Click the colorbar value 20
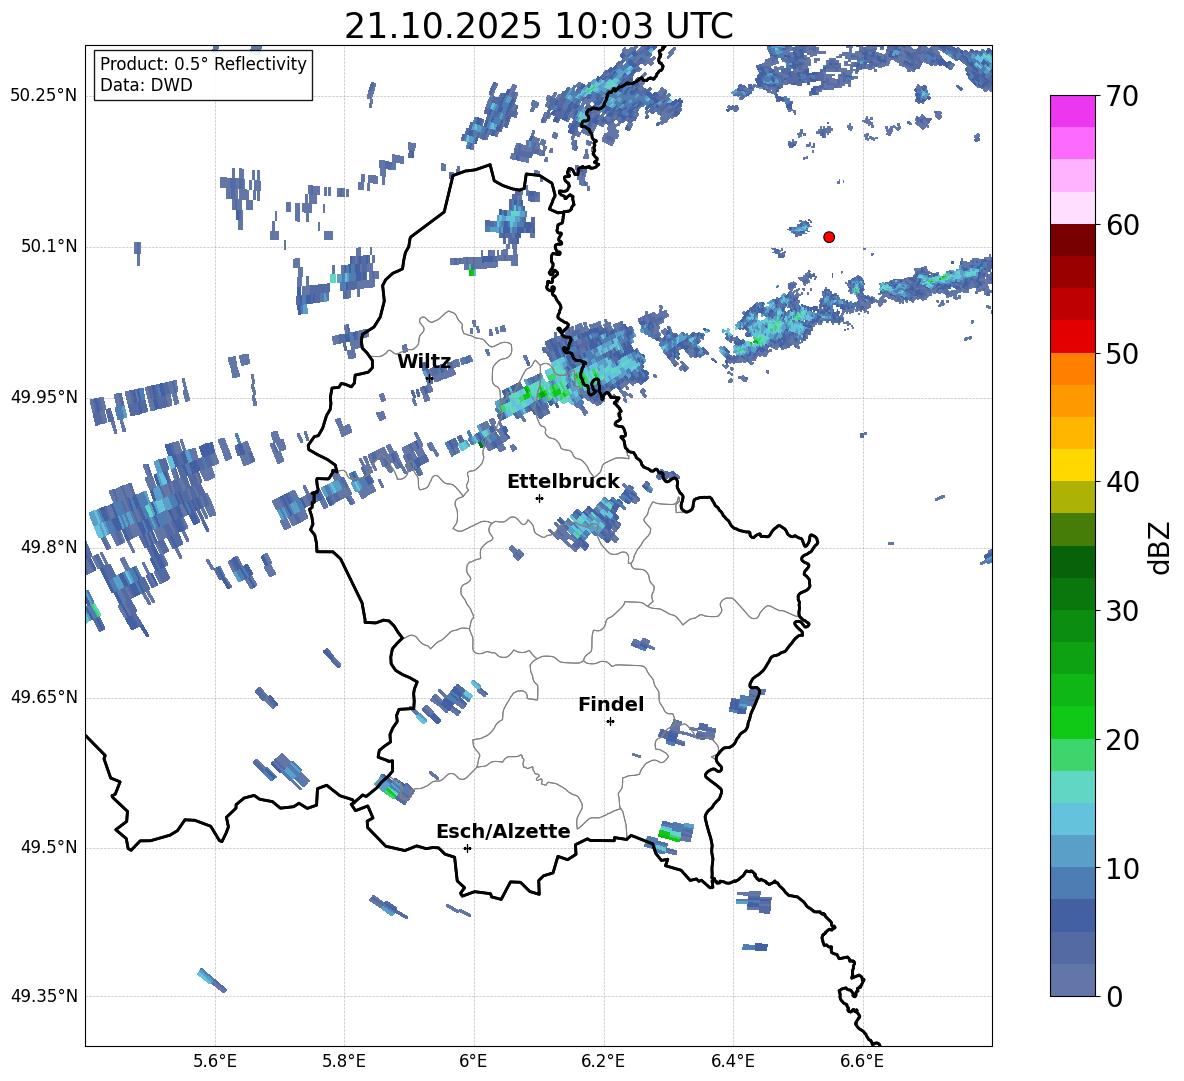Viewport: 1184px width, 1081px height. tap(1122, 739)
